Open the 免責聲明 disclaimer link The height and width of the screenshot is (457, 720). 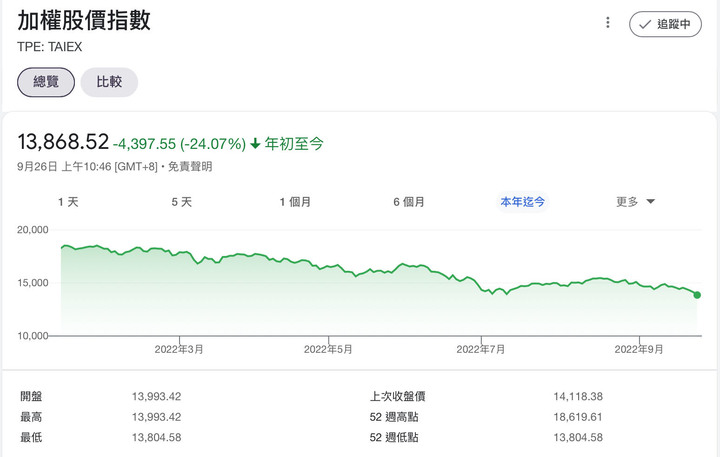point(189,167)
